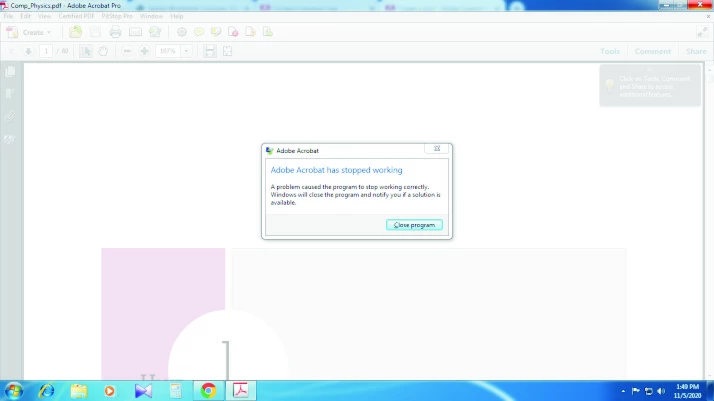Click 'Adobe Acrobat has stopped working' heading
Screen dimensions: 714x401
pyautogui.click(x=337, y=170)
